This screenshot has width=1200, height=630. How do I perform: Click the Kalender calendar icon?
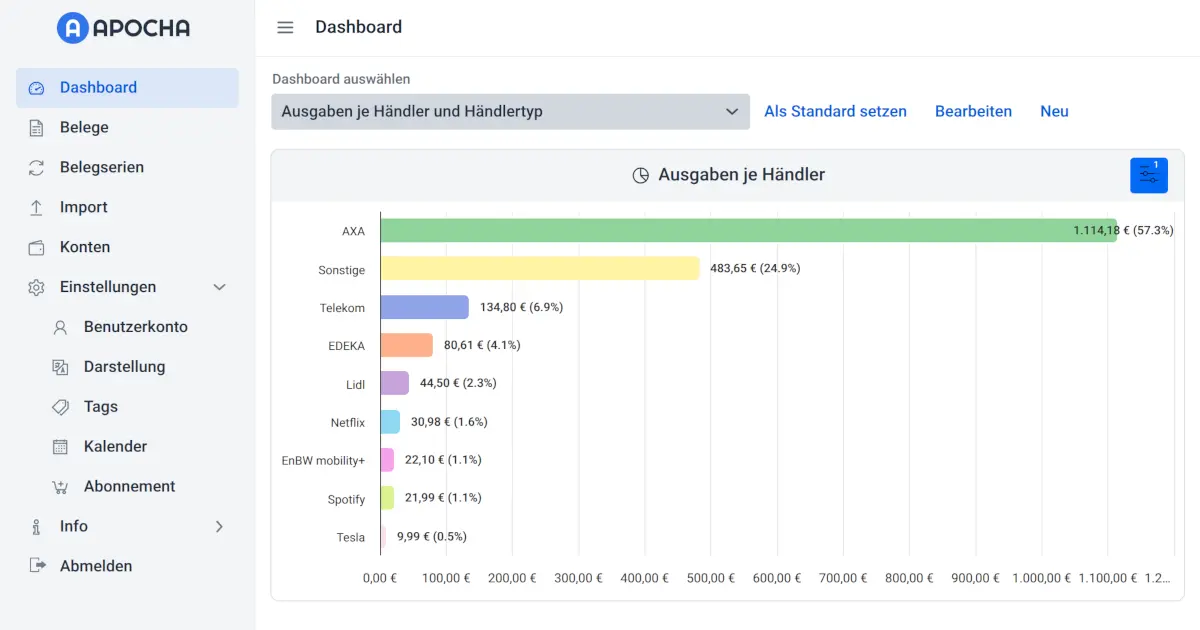(61, 447)
